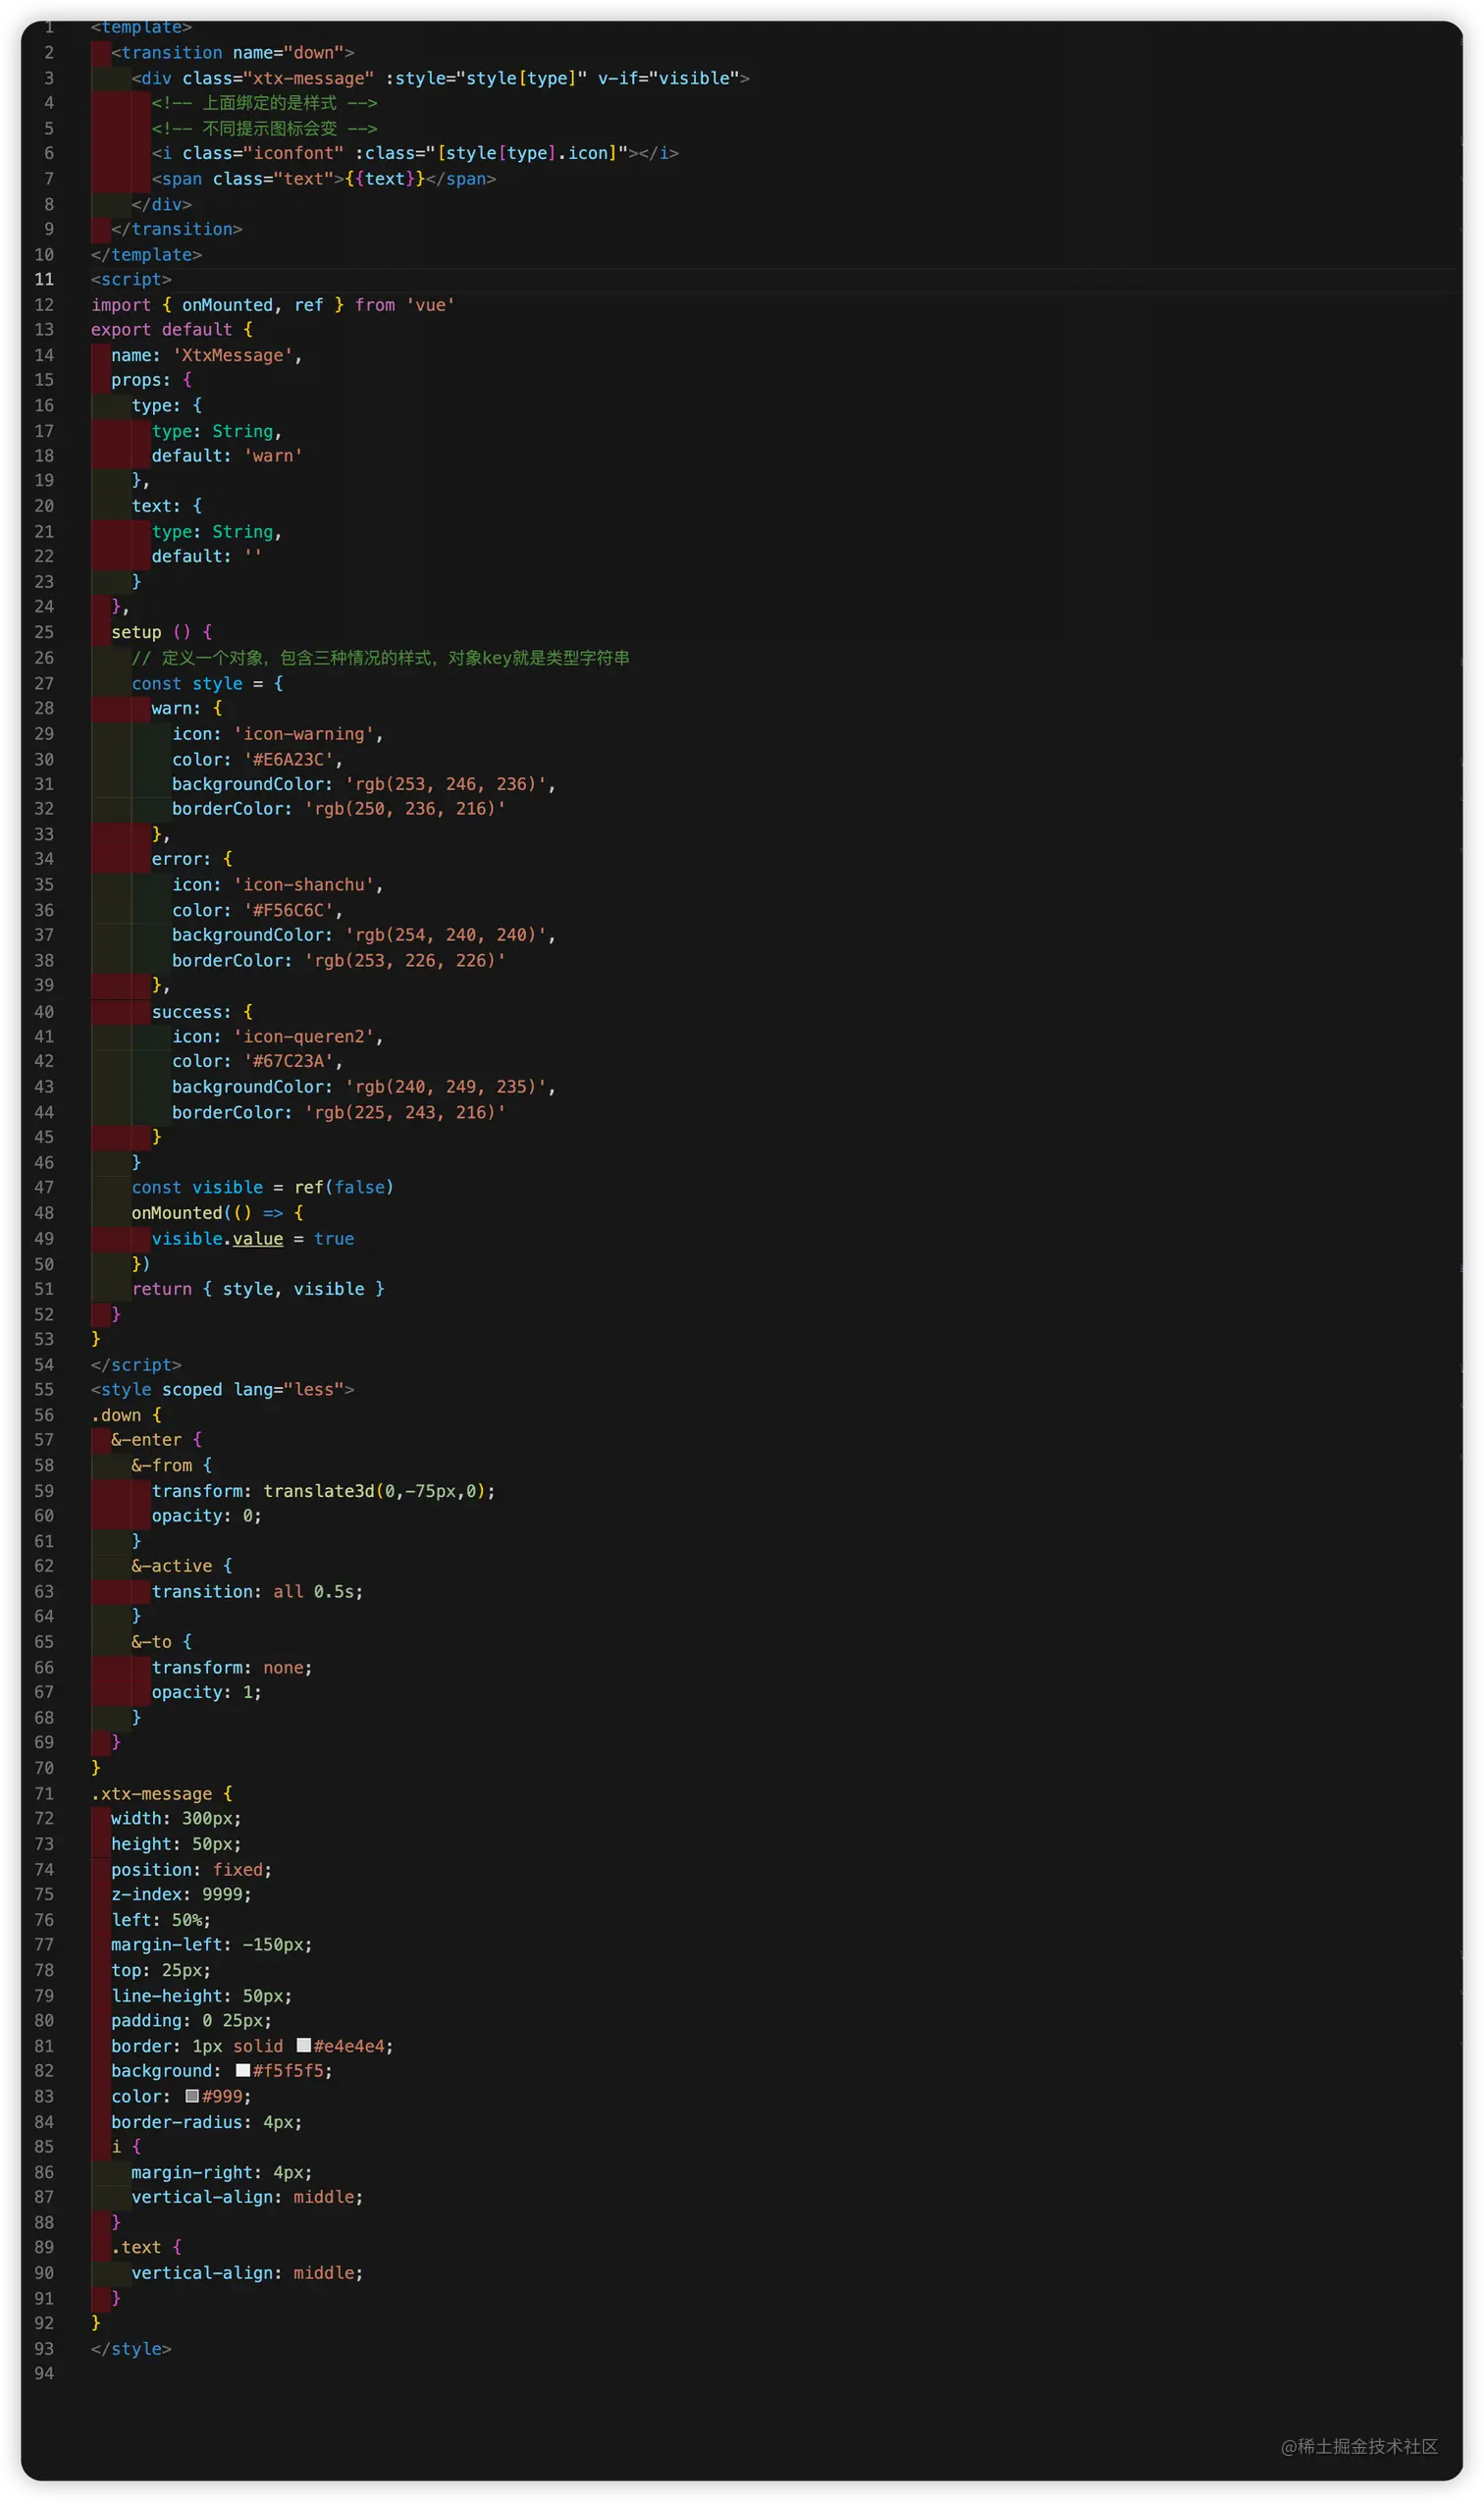The image size is (1484, 2502).
Task: Click the default value 'warn'
Action: [273, 456]
